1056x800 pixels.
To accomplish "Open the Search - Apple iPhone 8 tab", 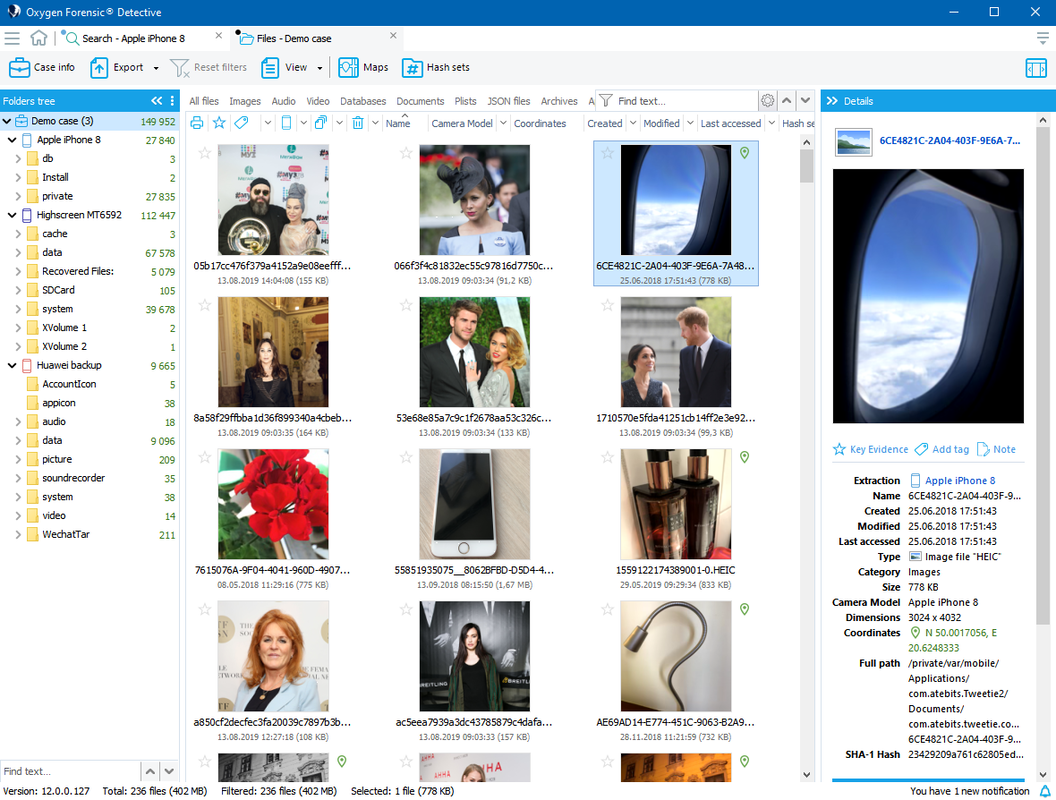I will tap(133, 38).
